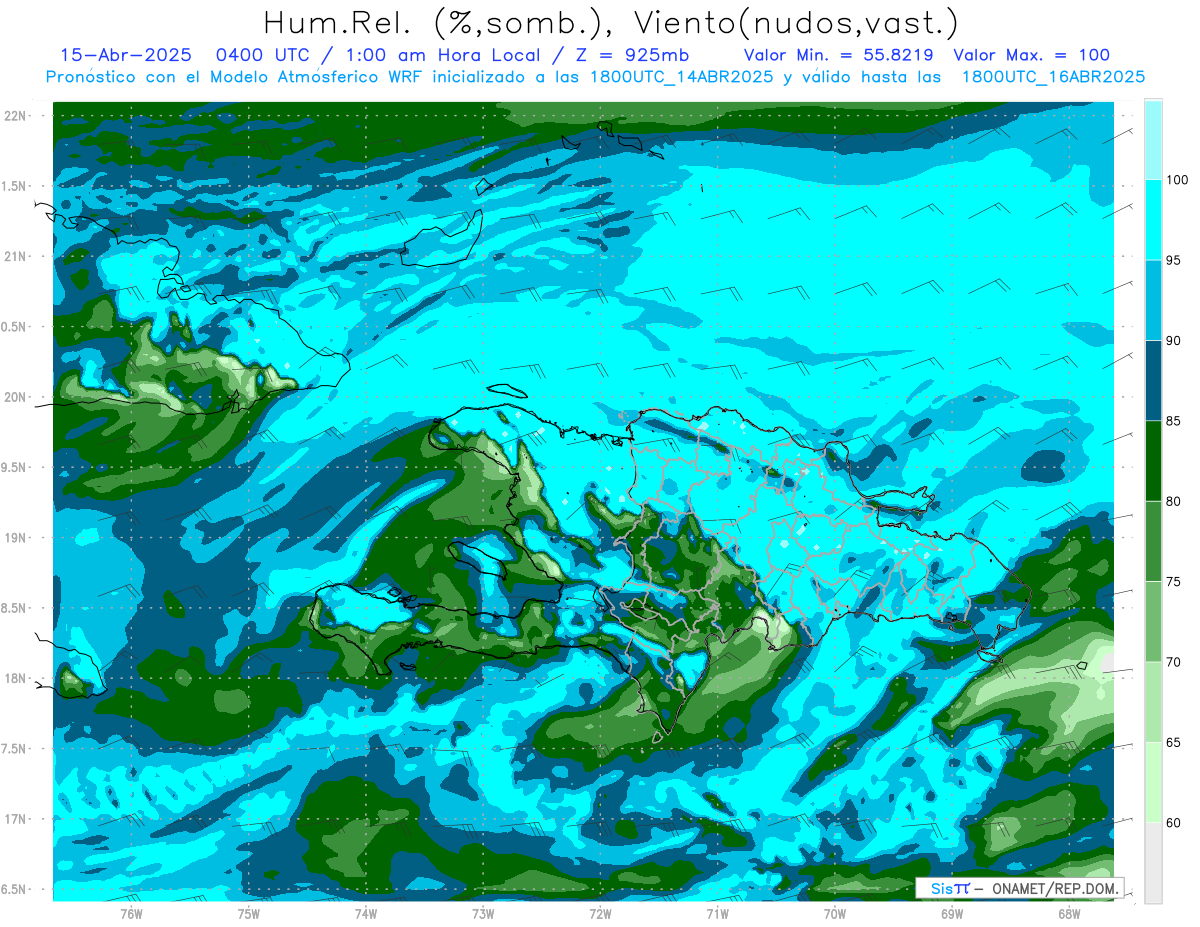The height and width of the screenshot is (927, 1200).
Task: Click the colorbar value '75'
Action: pyautogui.click(x=1174, y=582)
